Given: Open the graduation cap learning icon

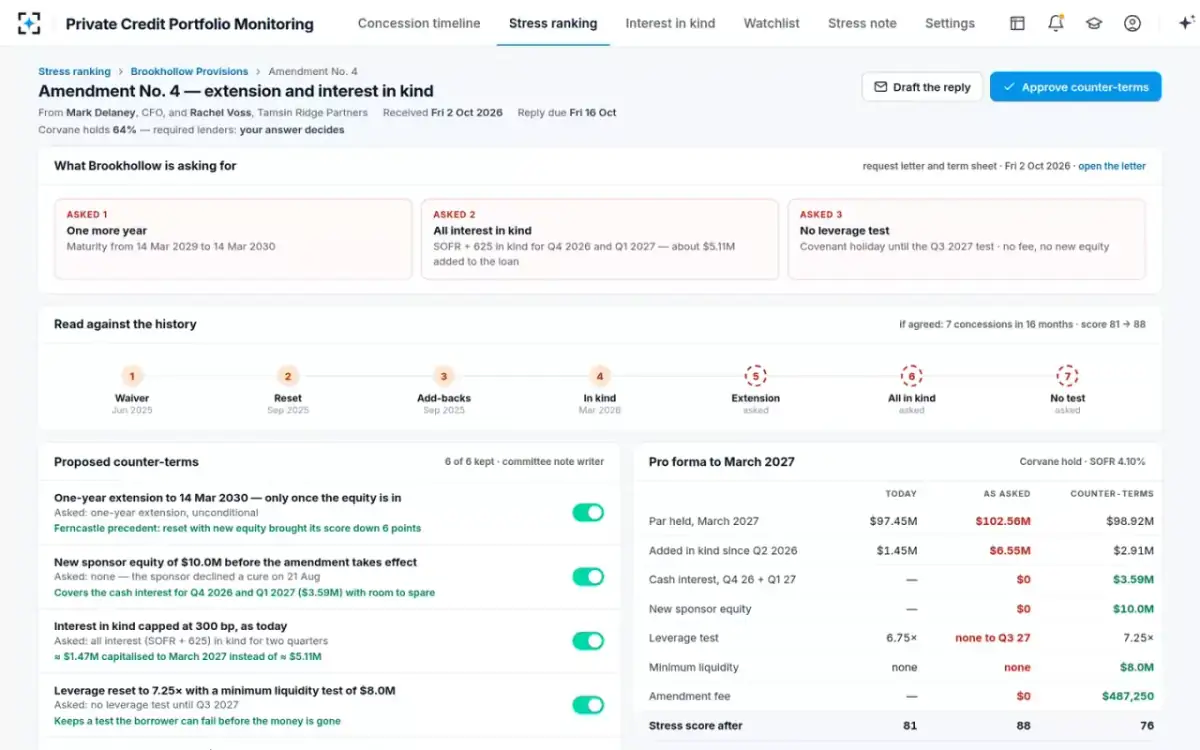Looking at the screenshot, I should (1094, 23).
